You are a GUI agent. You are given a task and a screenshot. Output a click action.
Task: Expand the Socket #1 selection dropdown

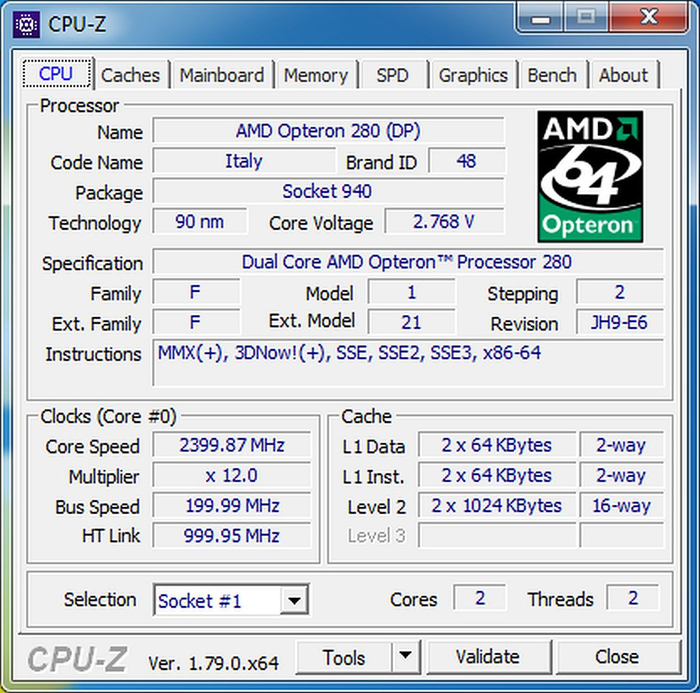(x=293, y=601)
